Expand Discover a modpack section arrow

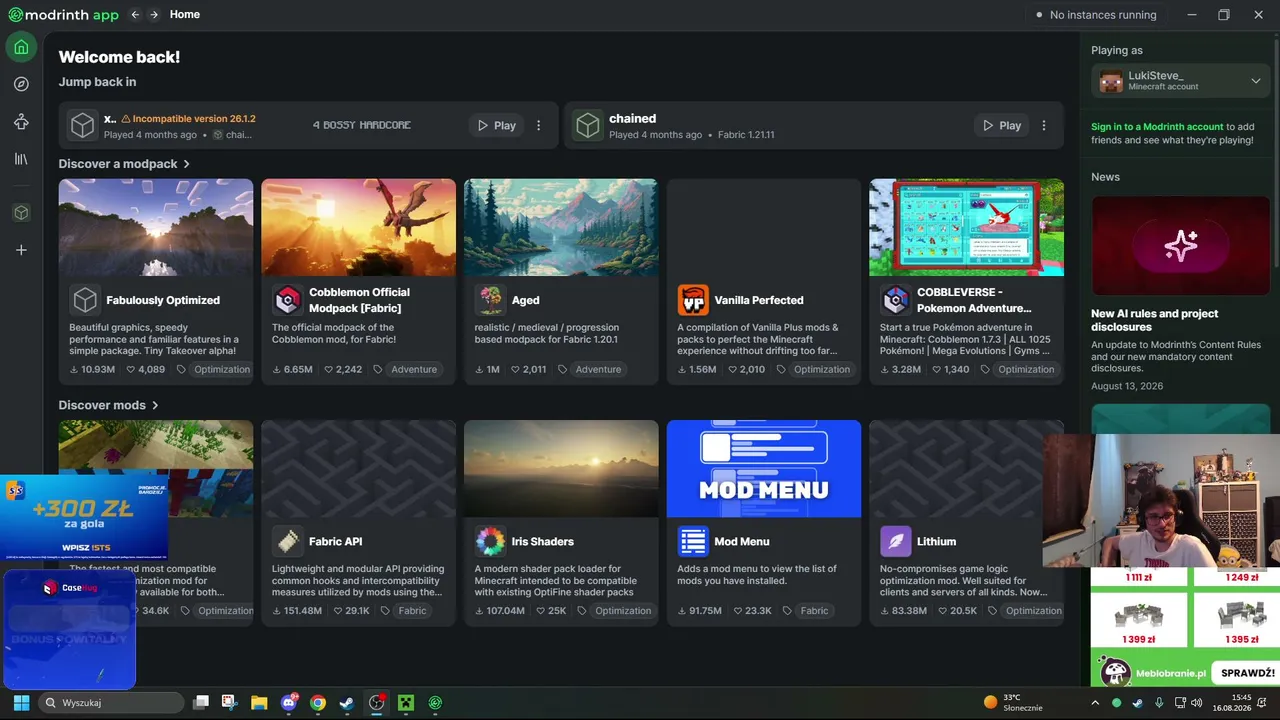186,164
